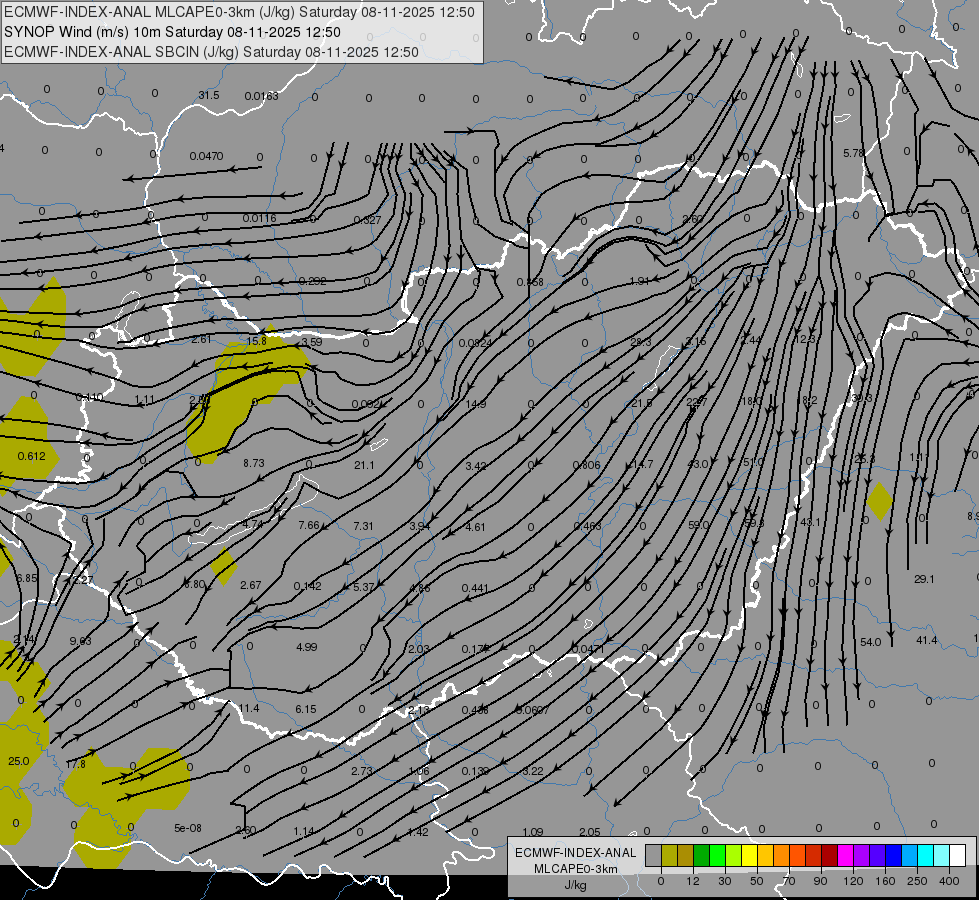
Task: Click the SYNOP Wind 10m header line
Action: [172, 32]
